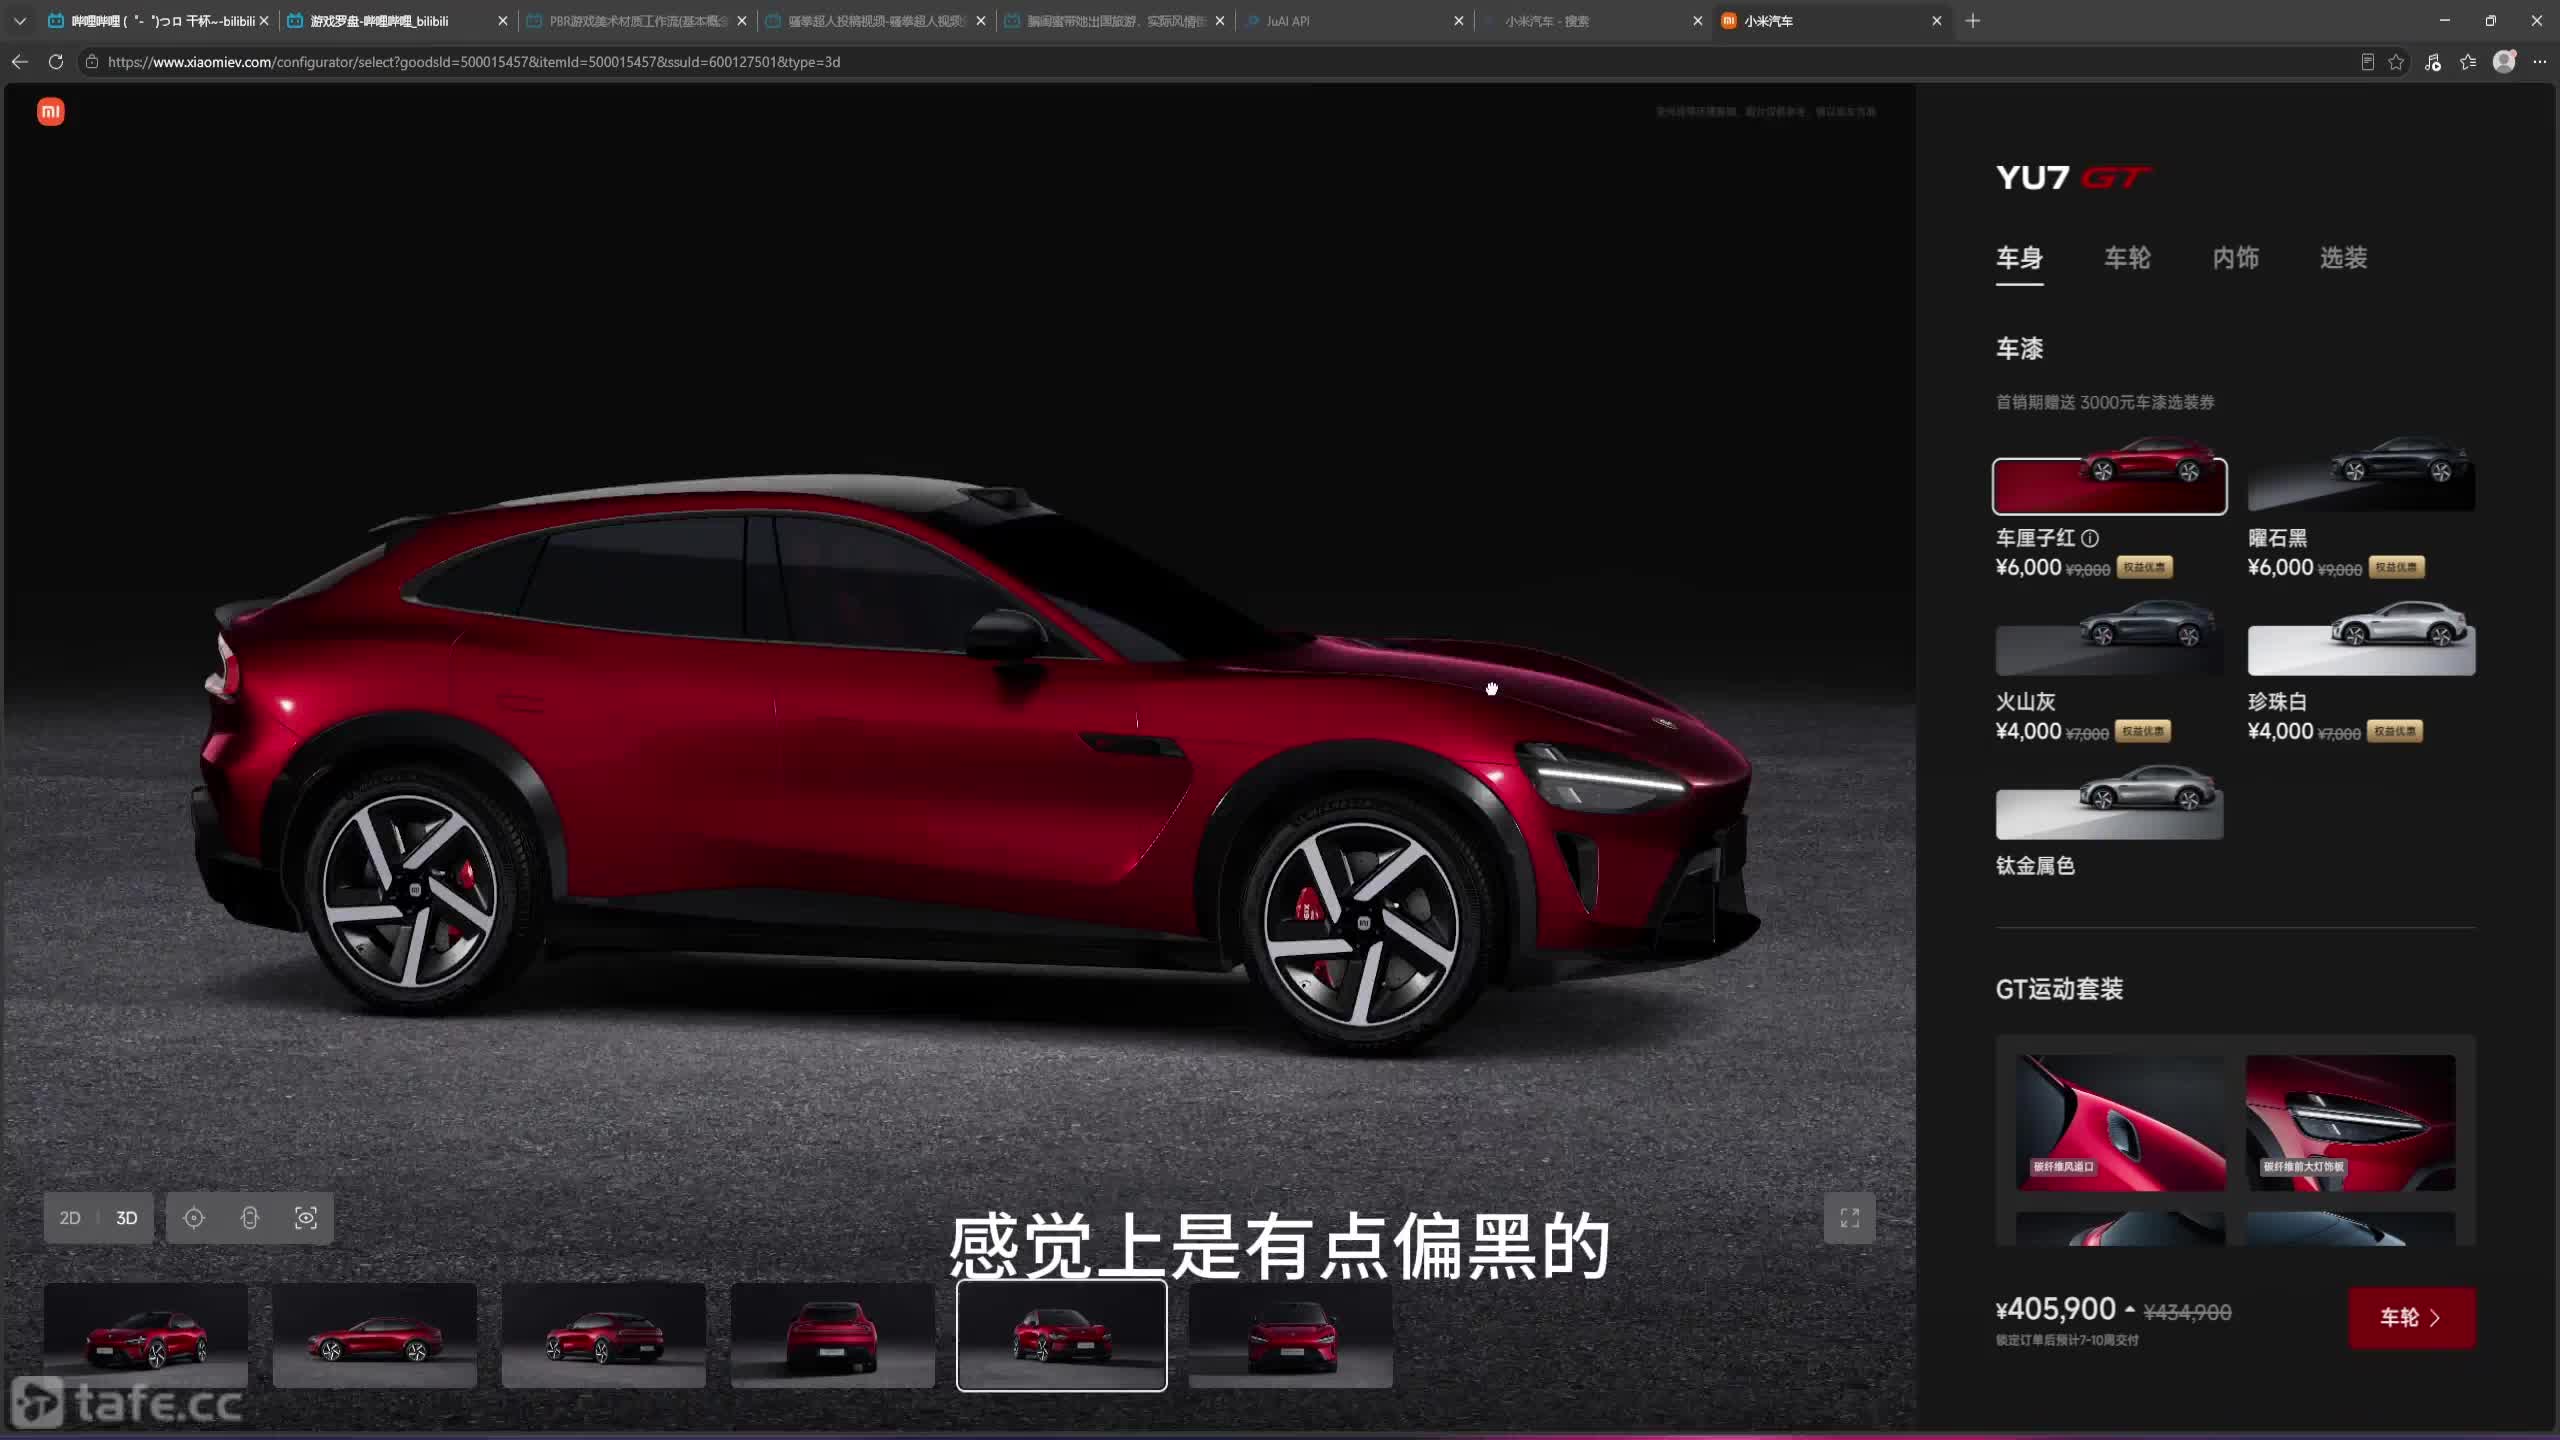Screen dimensions: 2560x1440
Task: Click the 首销期赠送 3000元车漆选装券 note
Action: coord(2105,402)
